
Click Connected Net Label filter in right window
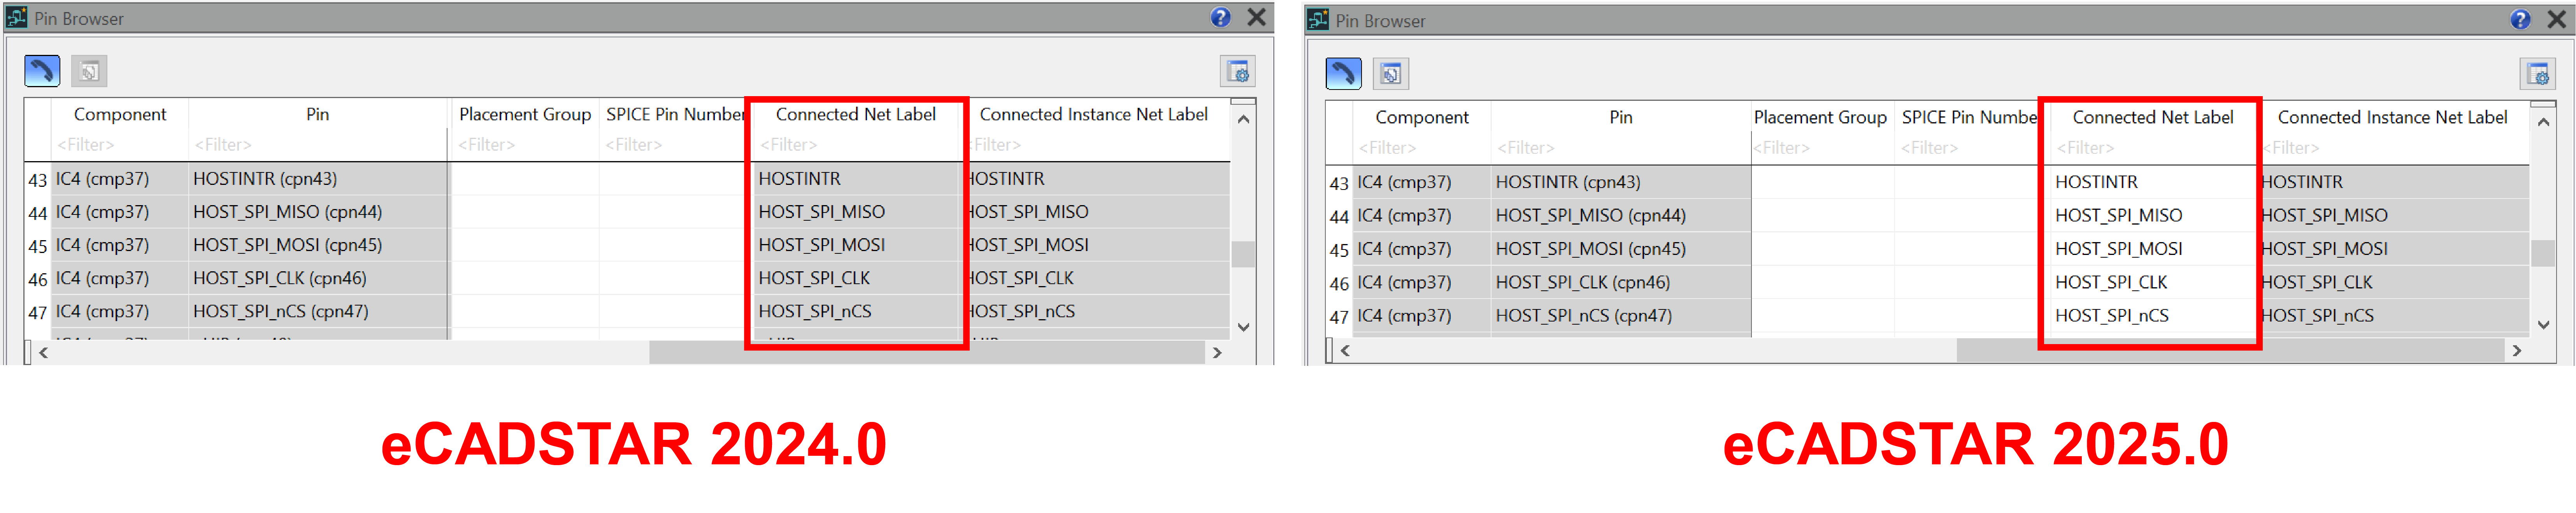[2150, 148]
